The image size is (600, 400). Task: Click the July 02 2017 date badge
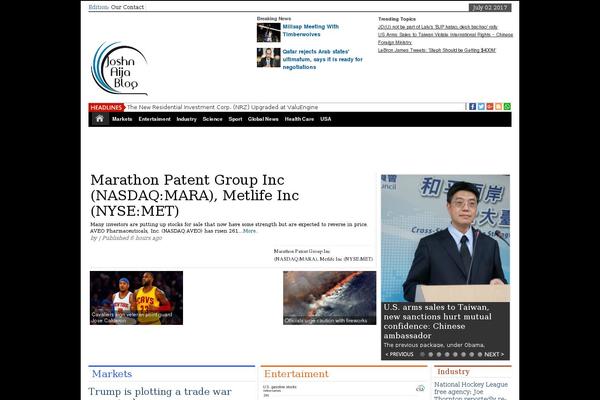[490, 8]
